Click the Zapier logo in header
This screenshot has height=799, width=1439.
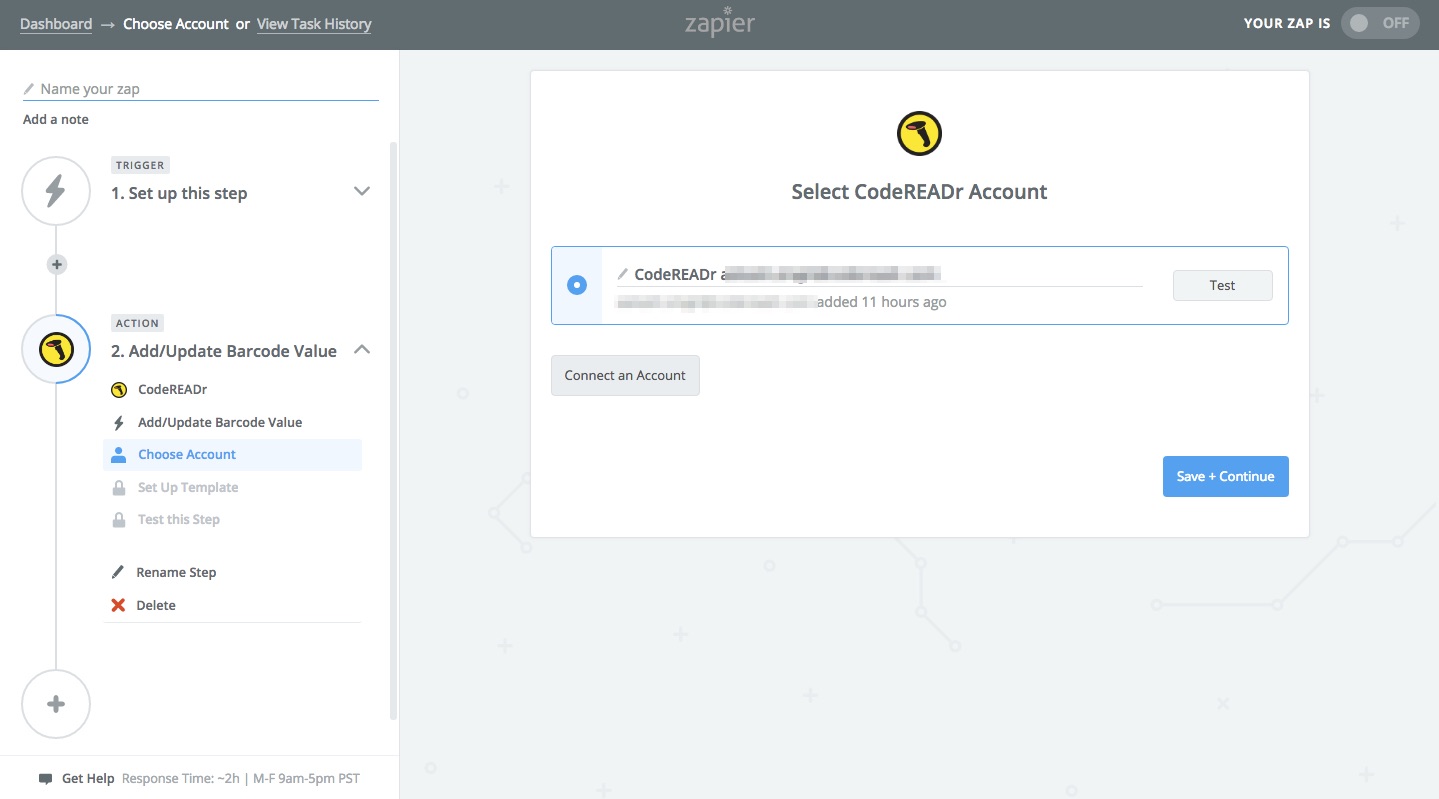tap(719, 23)
